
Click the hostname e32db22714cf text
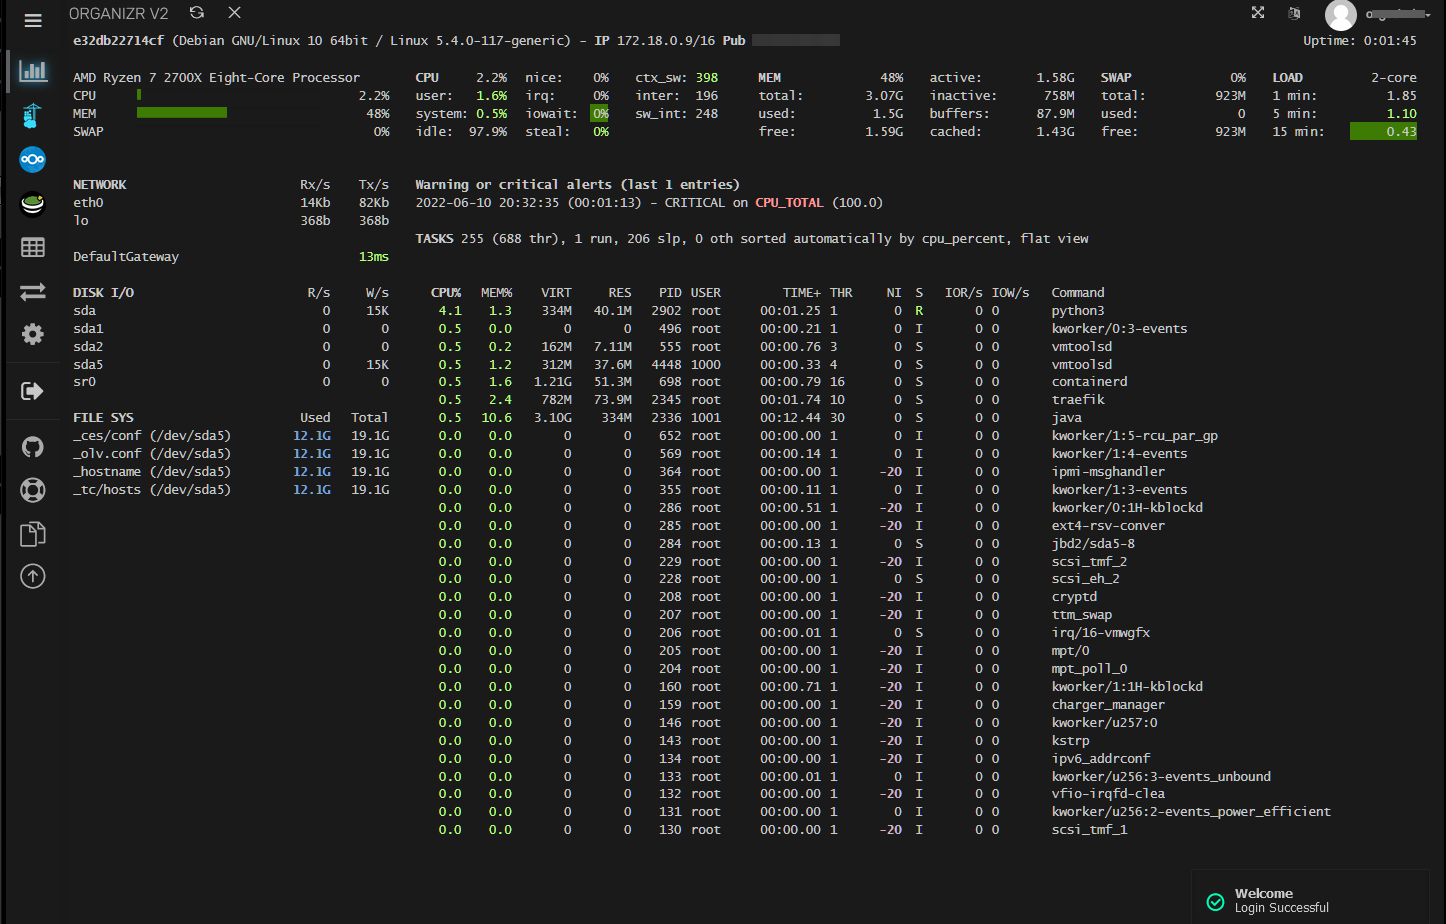[x=118, y=41]
